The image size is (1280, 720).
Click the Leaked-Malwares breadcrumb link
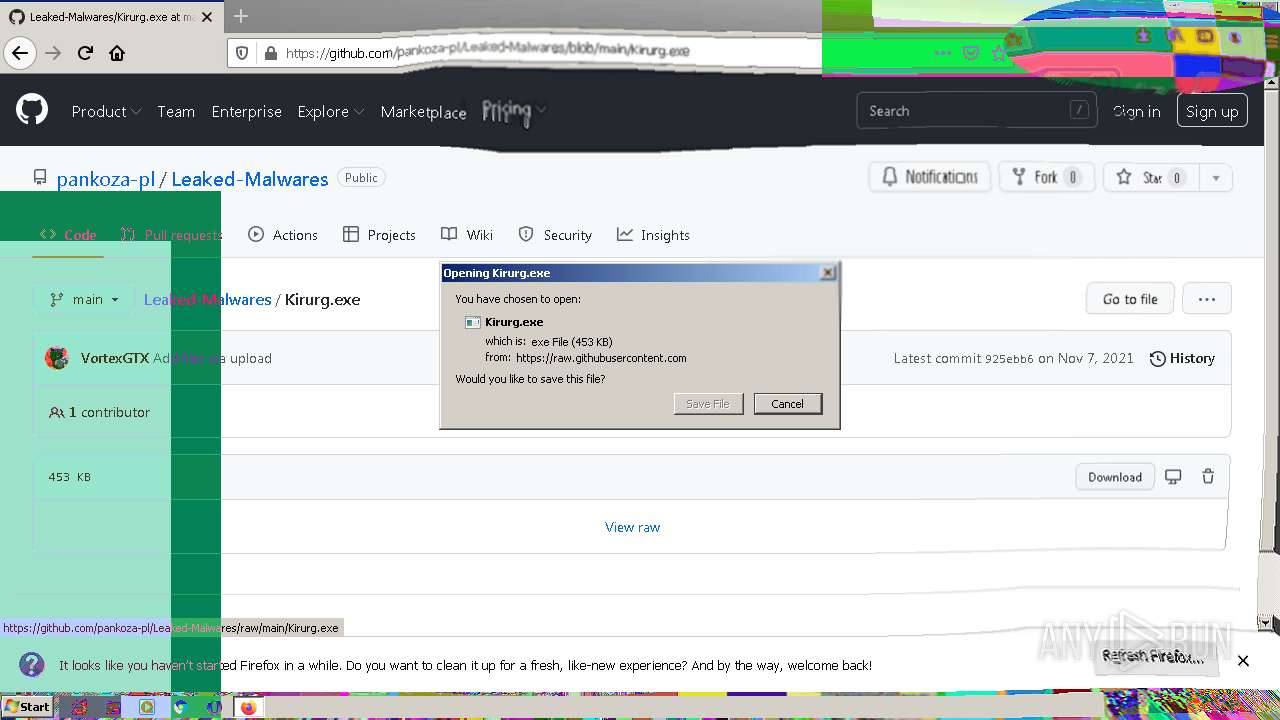coord(208,299)
